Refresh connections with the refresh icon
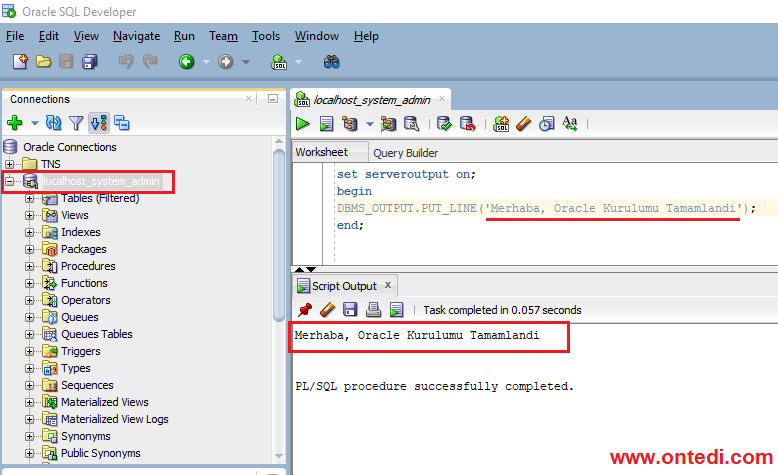Screen dimensions: 778x475 [x=54, y=123]
